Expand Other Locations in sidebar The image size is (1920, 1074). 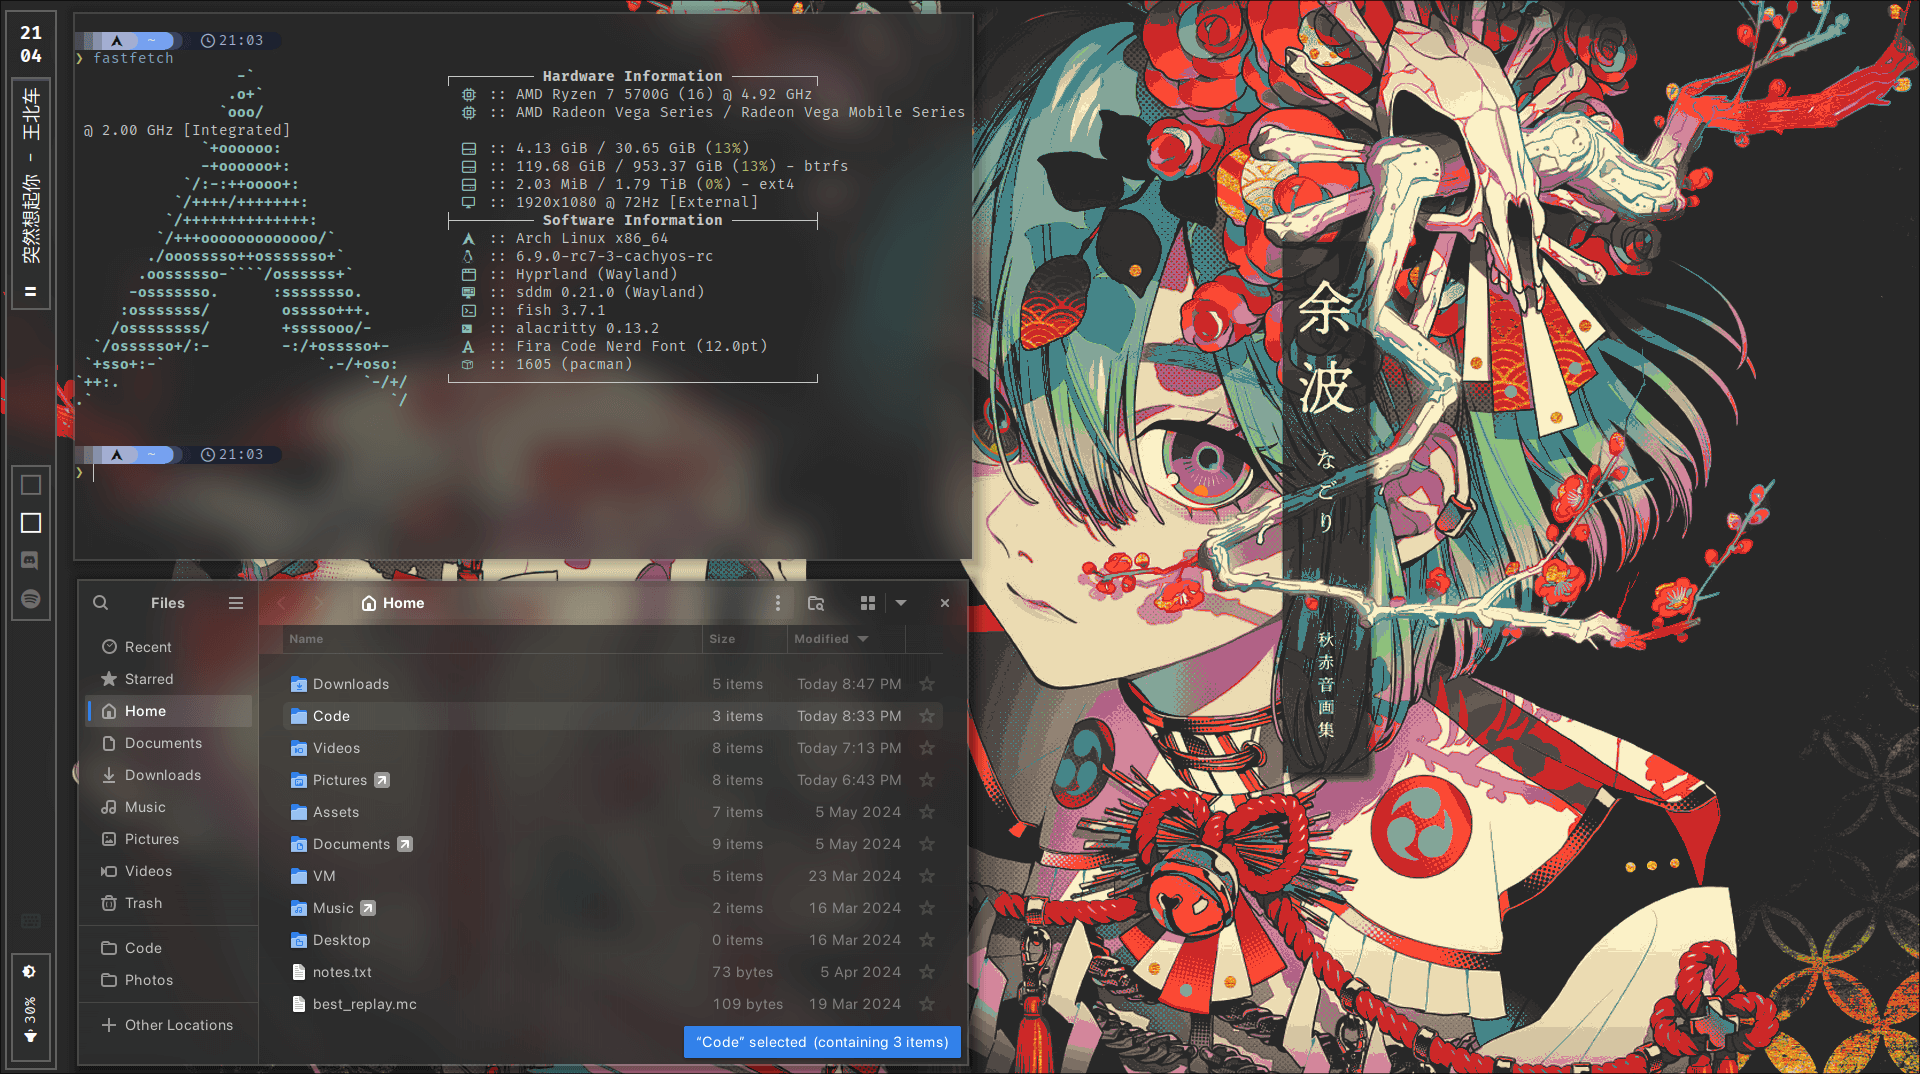pyautogui.click(x=168, y=1025)
